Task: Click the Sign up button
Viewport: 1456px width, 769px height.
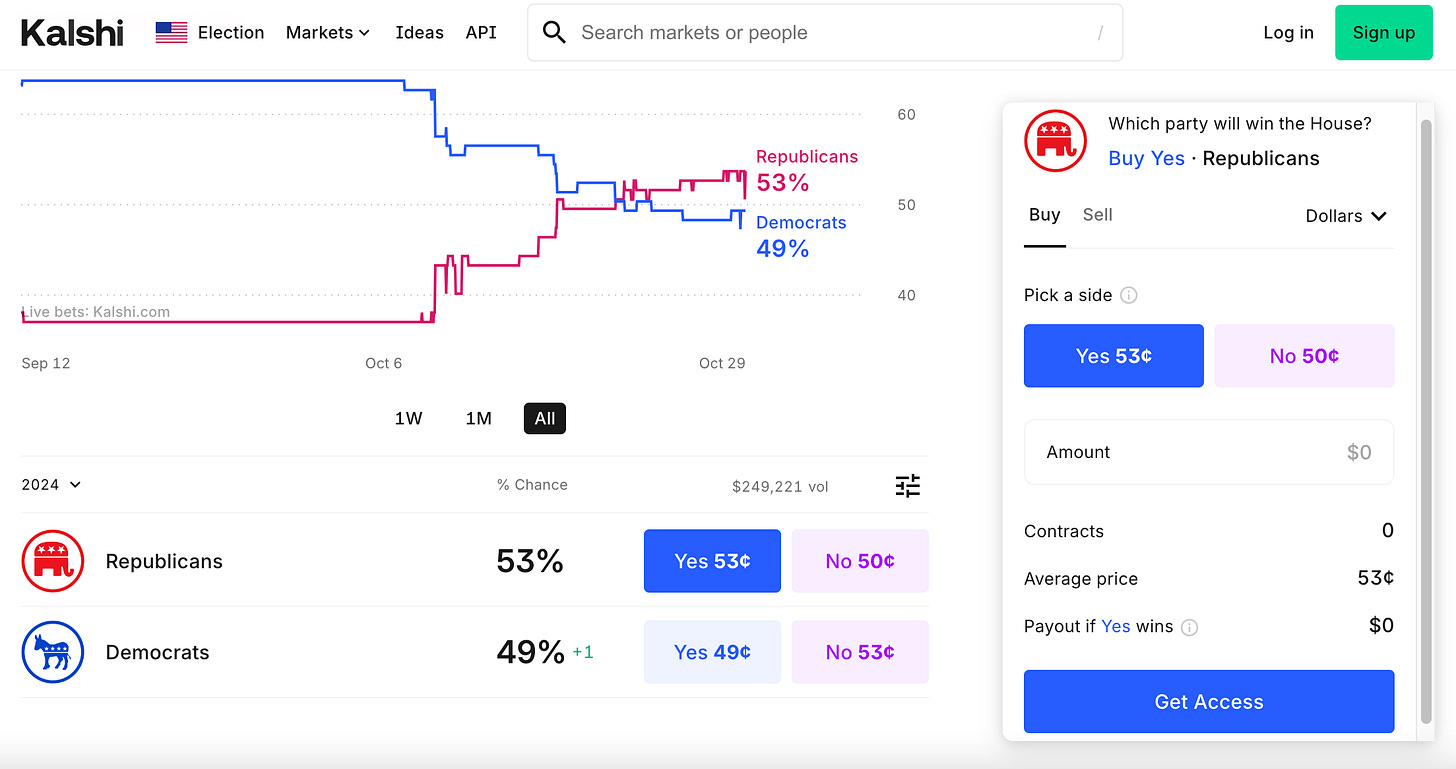Action: tap(1384, 33)
